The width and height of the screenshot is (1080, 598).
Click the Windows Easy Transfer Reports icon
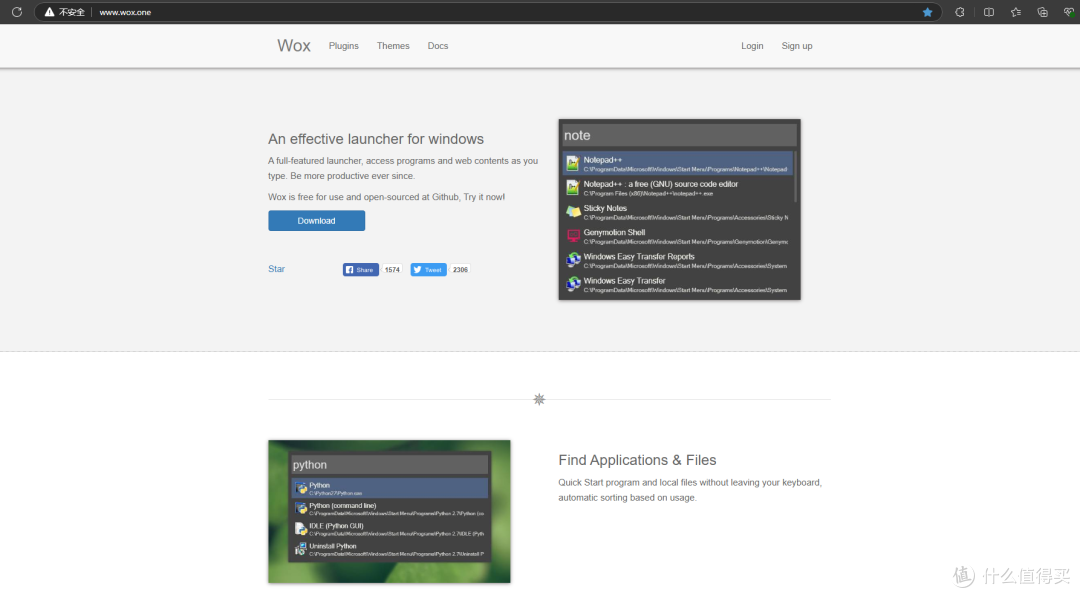click(x=573, y=260)
